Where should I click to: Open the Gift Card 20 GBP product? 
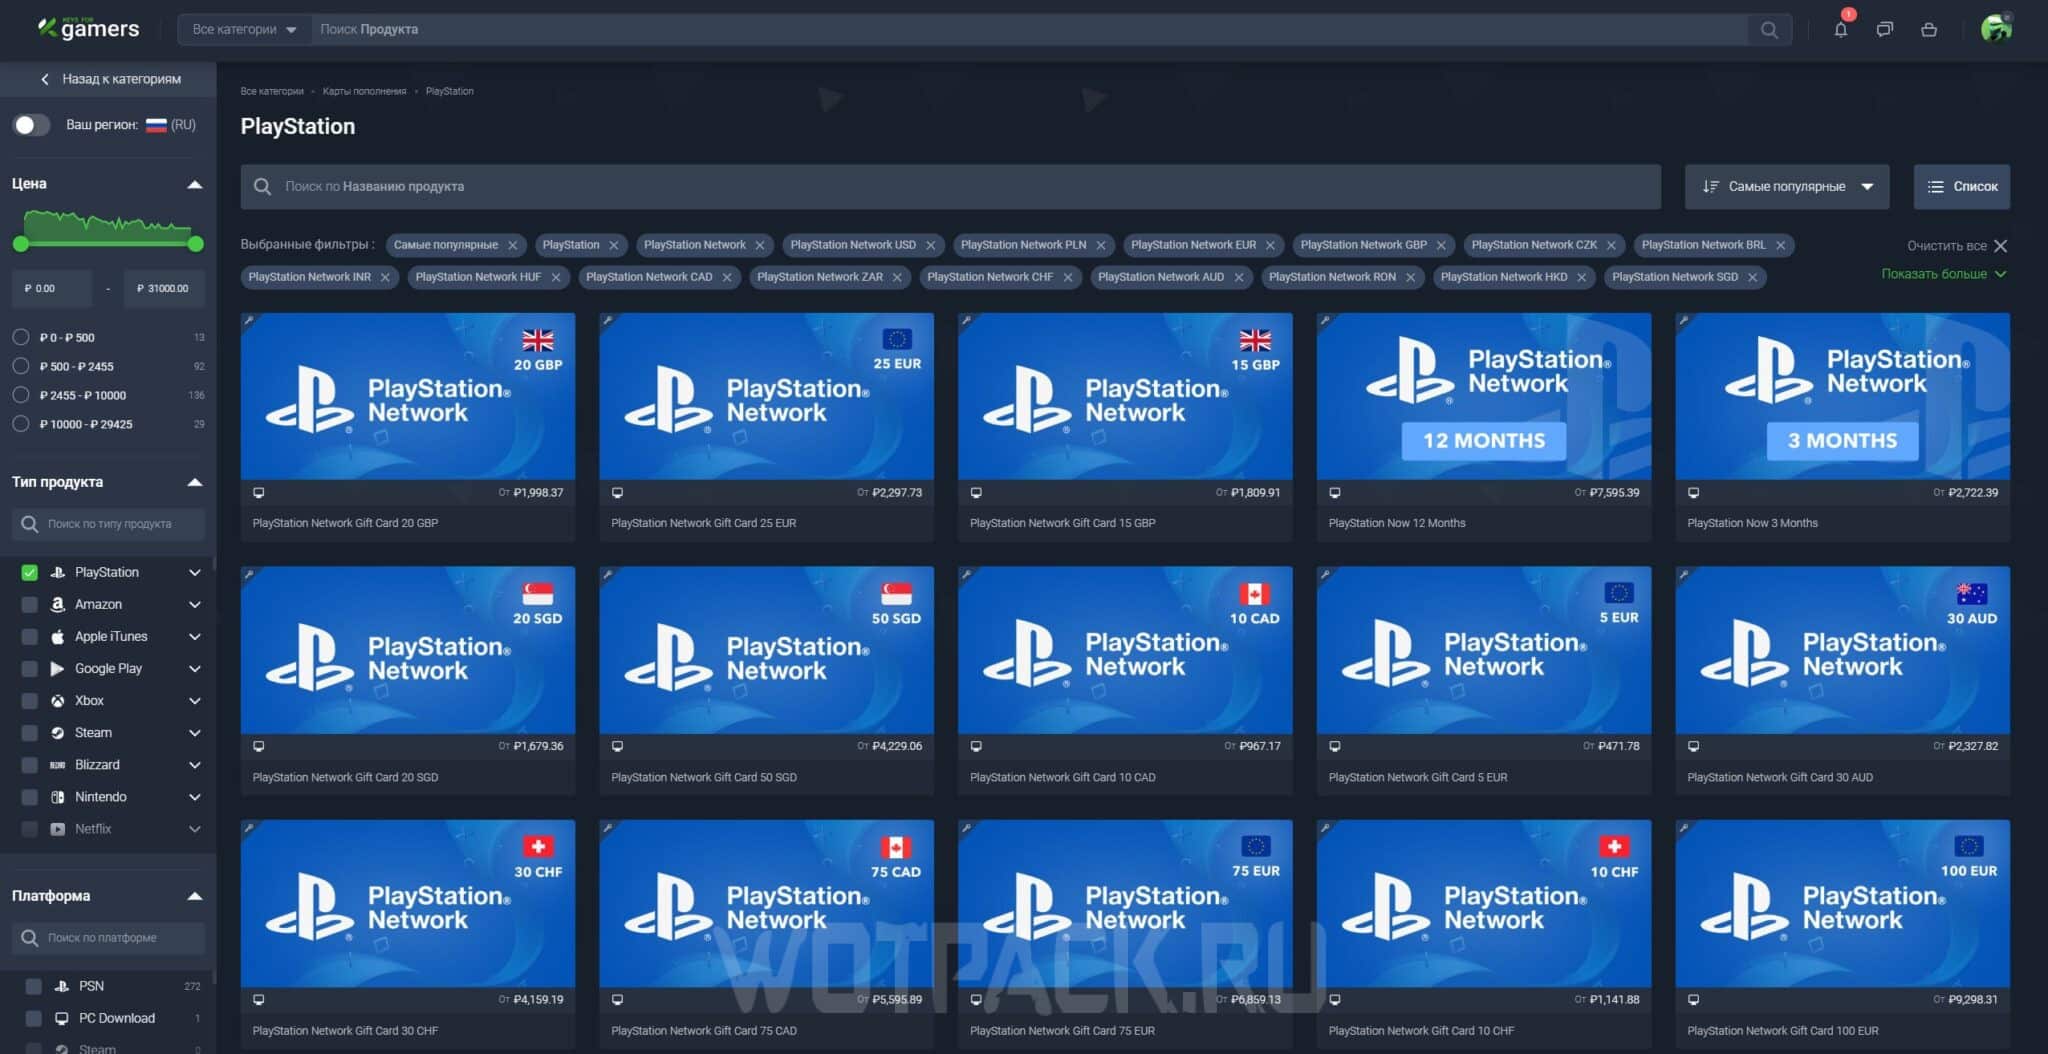[407, 427]
